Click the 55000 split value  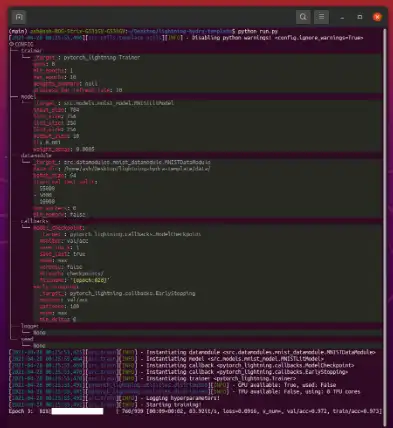(47, 188)
